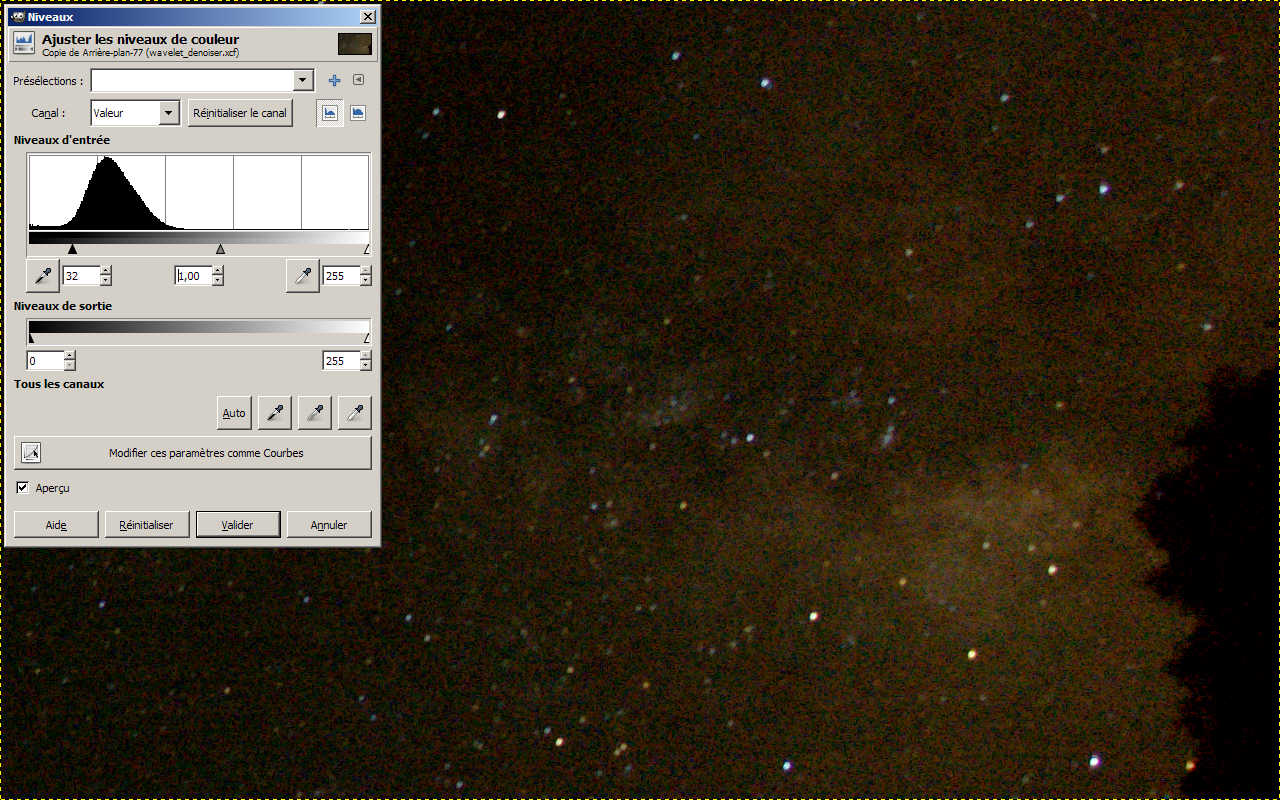
Task: Click Modifier ces paramètres comme Courbes
Action: 193,453
